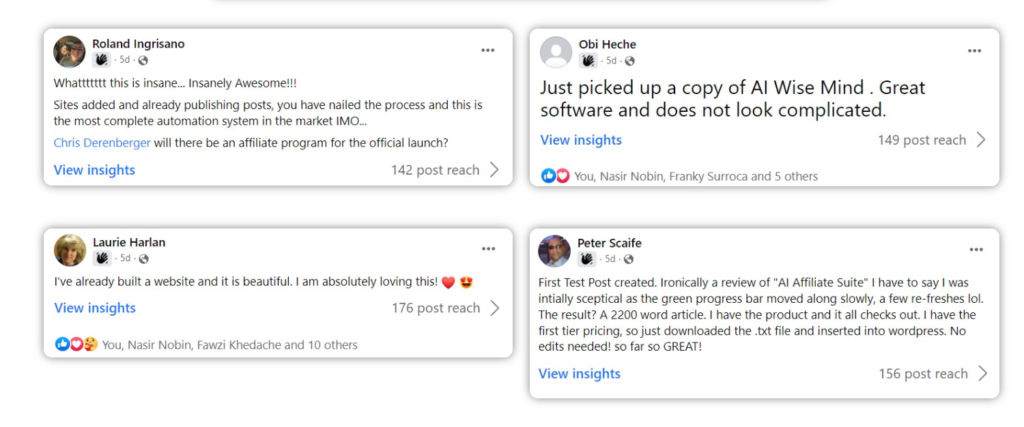Click the wave badge icon under Laurie Harlan's name
Viewport: 1024px width, 427px height.
click(x=101, y=259)
